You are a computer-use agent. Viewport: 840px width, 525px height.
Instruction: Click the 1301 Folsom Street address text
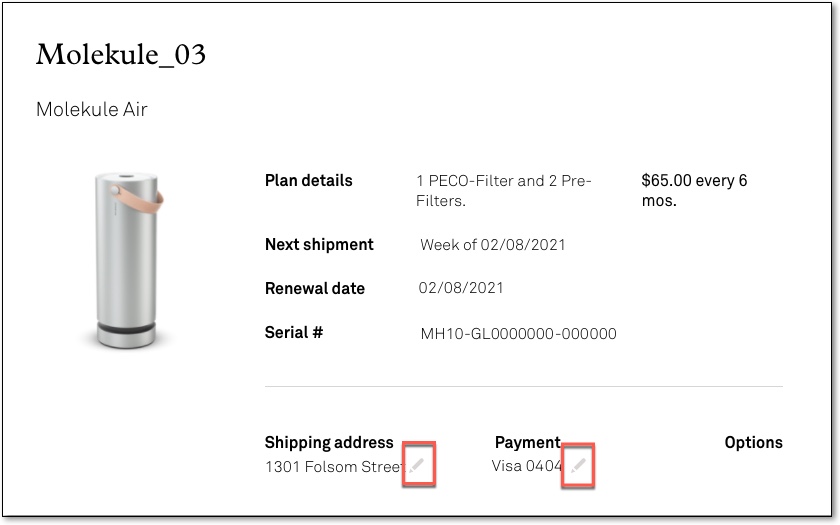coord(334,466)
